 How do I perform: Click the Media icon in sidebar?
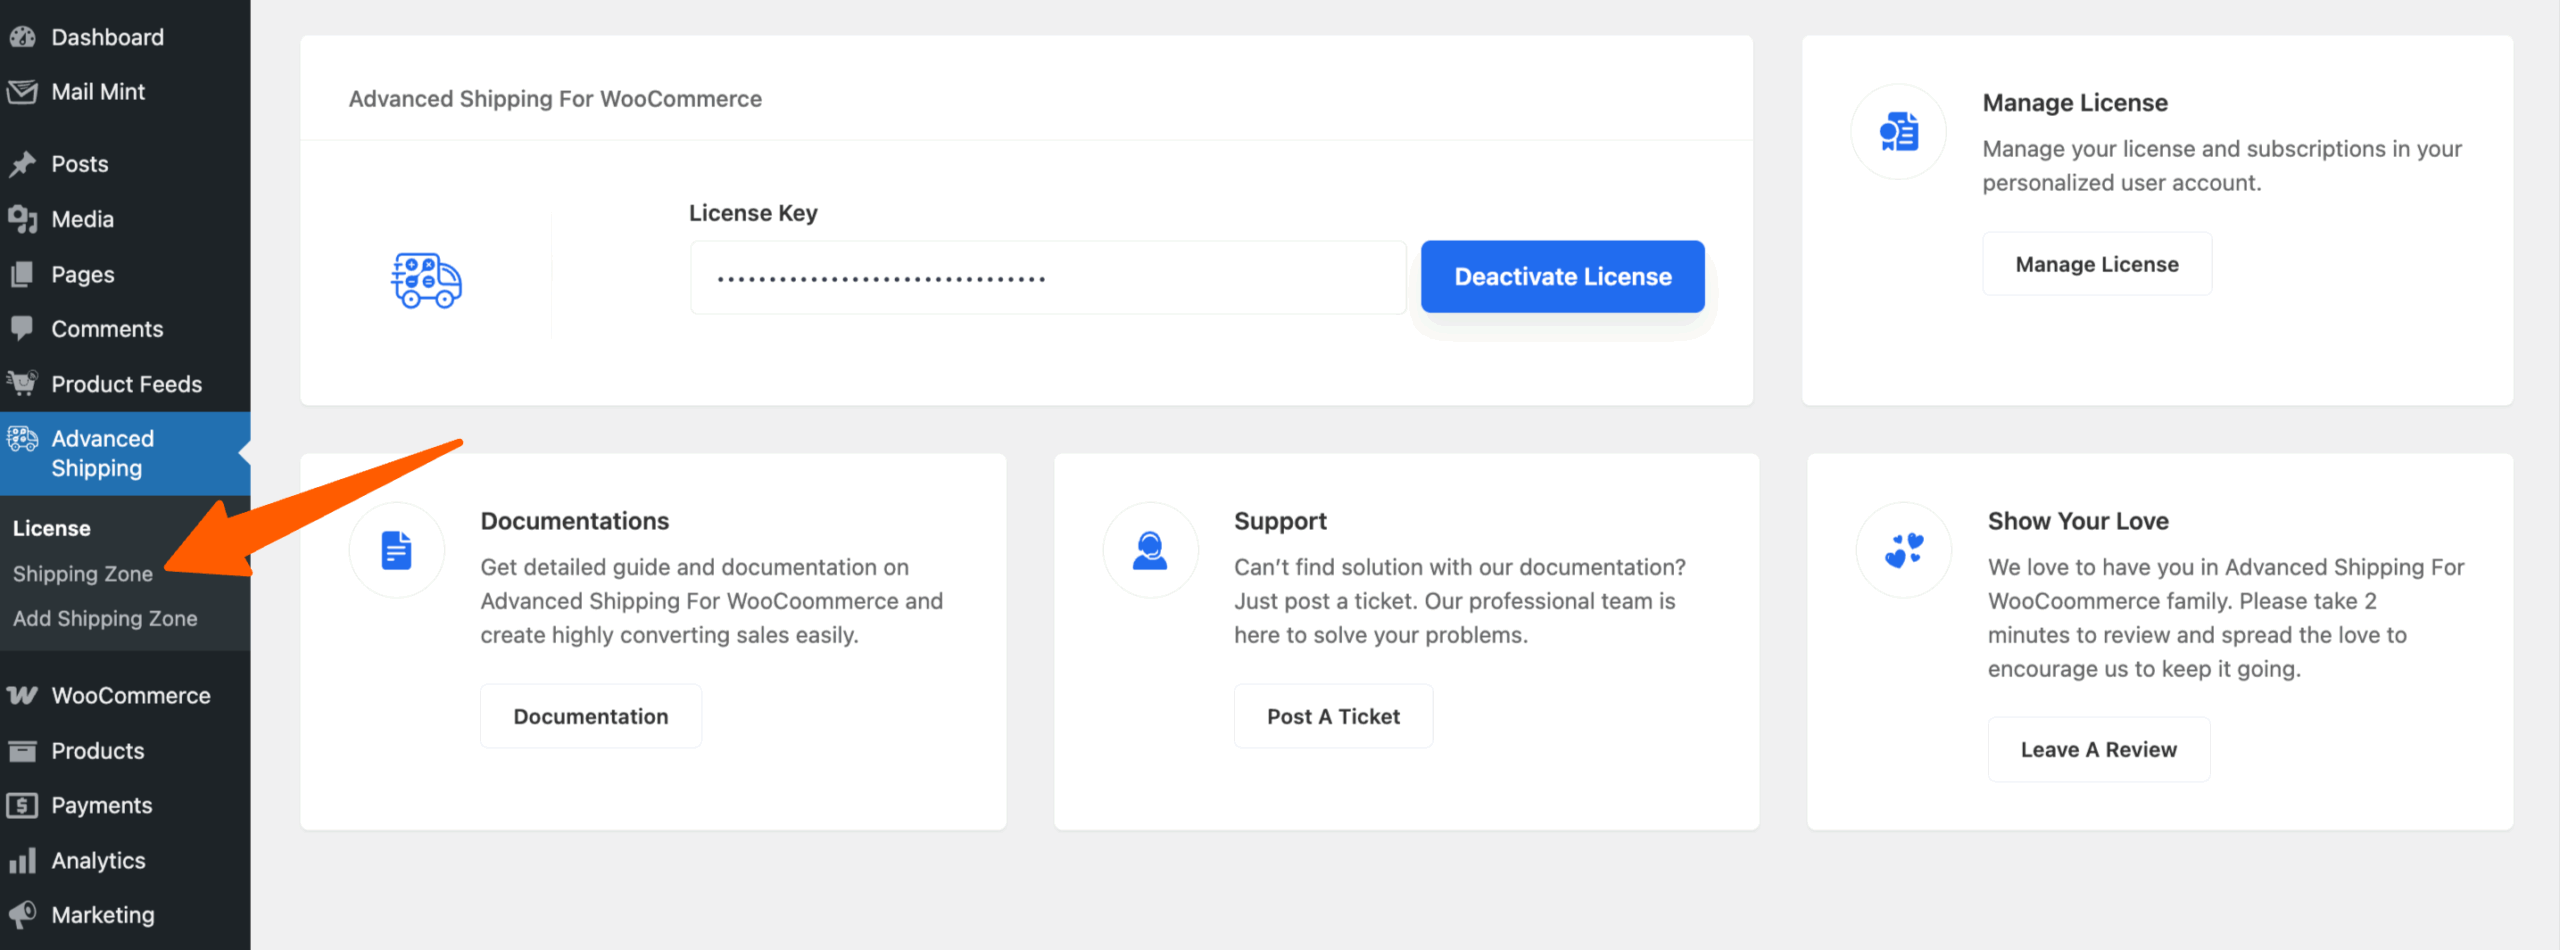click(x=22, y=219)
